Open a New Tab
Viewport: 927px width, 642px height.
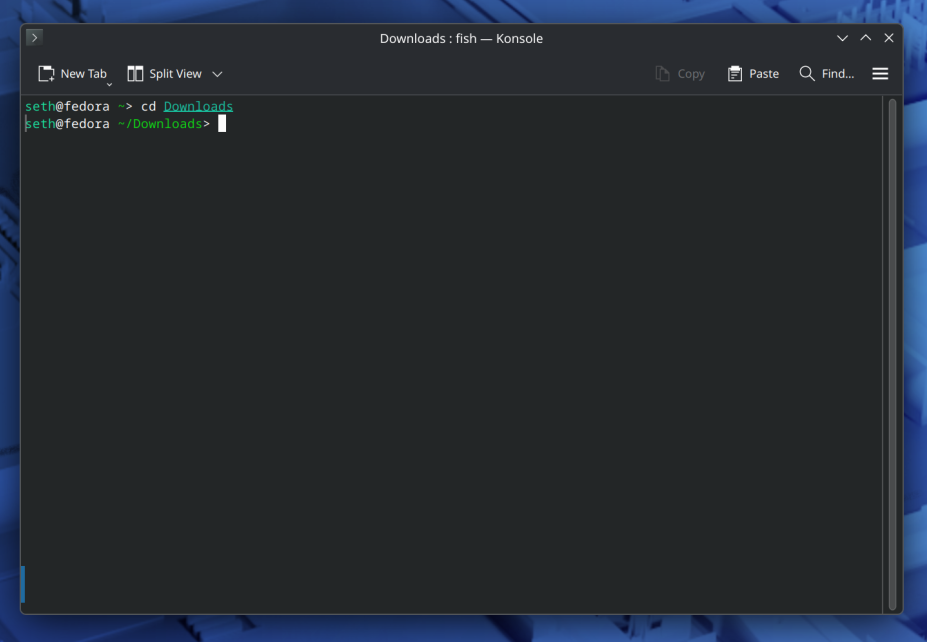[72, 74]
